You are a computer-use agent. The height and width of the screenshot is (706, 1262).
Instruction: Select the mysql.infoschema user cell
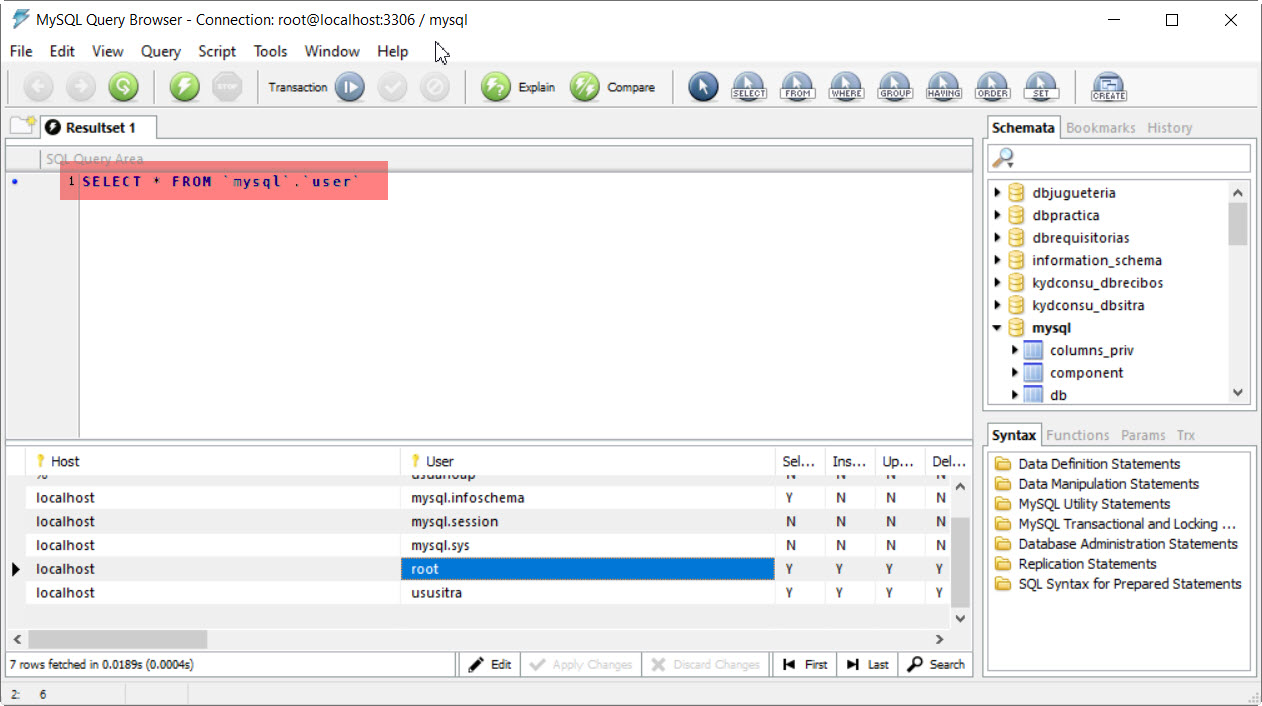[588, 497]
